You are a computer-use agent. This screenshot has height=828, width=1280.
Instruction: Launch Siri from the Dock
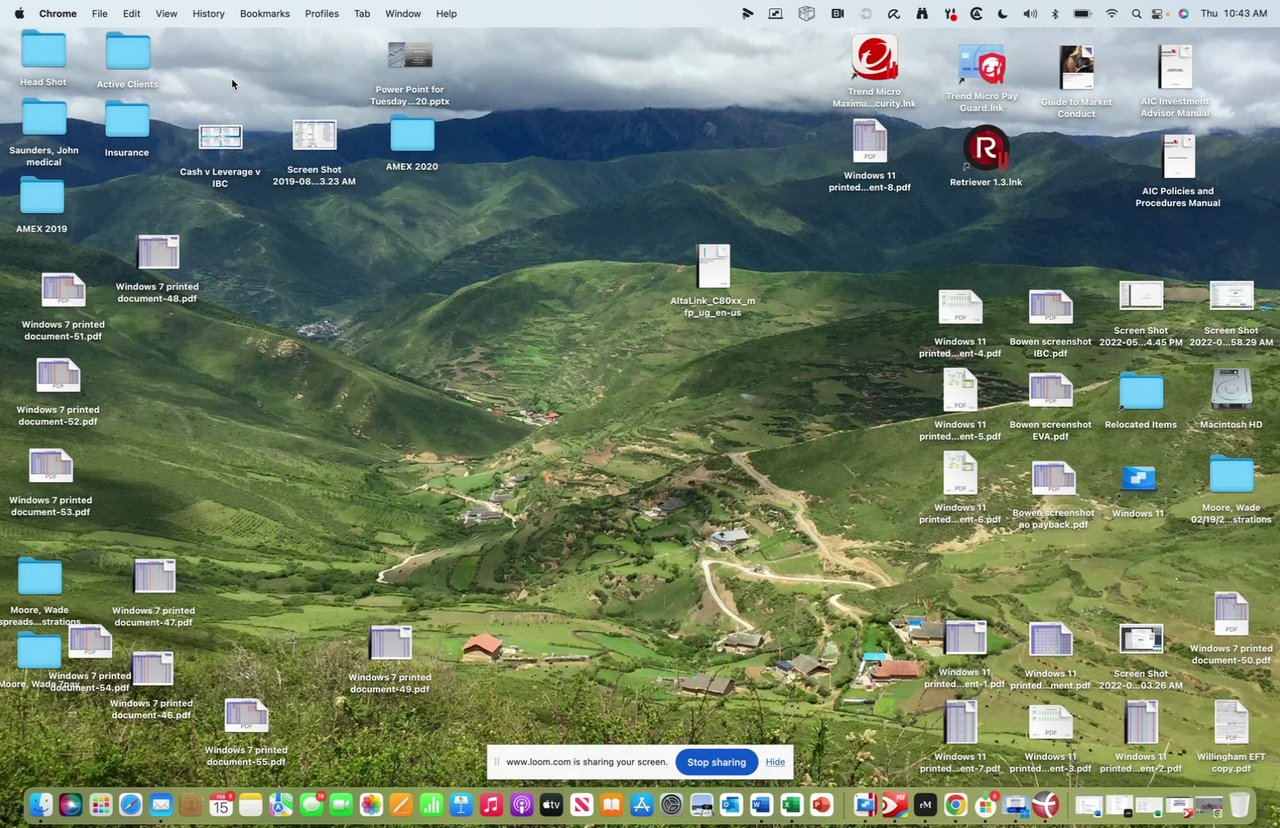point(70,804)
